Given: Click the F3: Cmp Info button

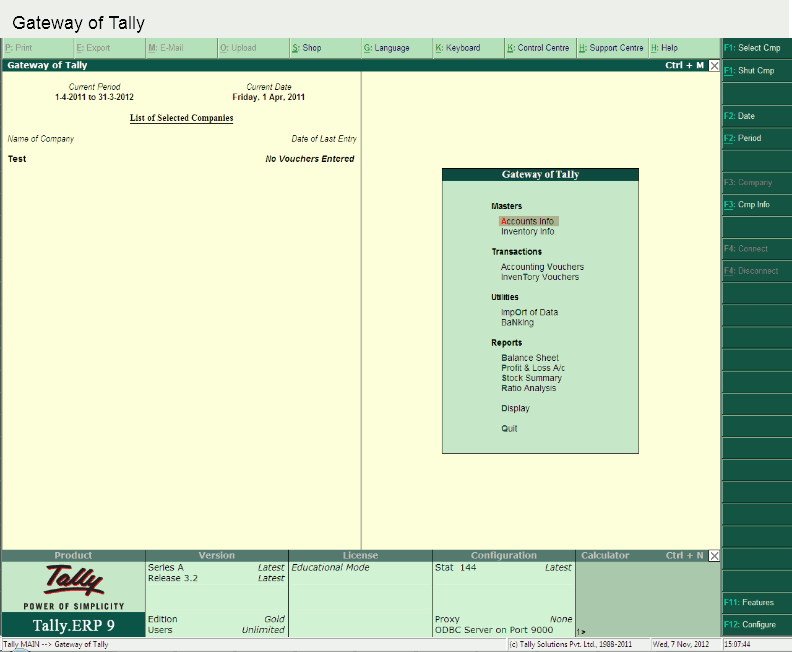Looking at the screenshot, I should [757, 205].
